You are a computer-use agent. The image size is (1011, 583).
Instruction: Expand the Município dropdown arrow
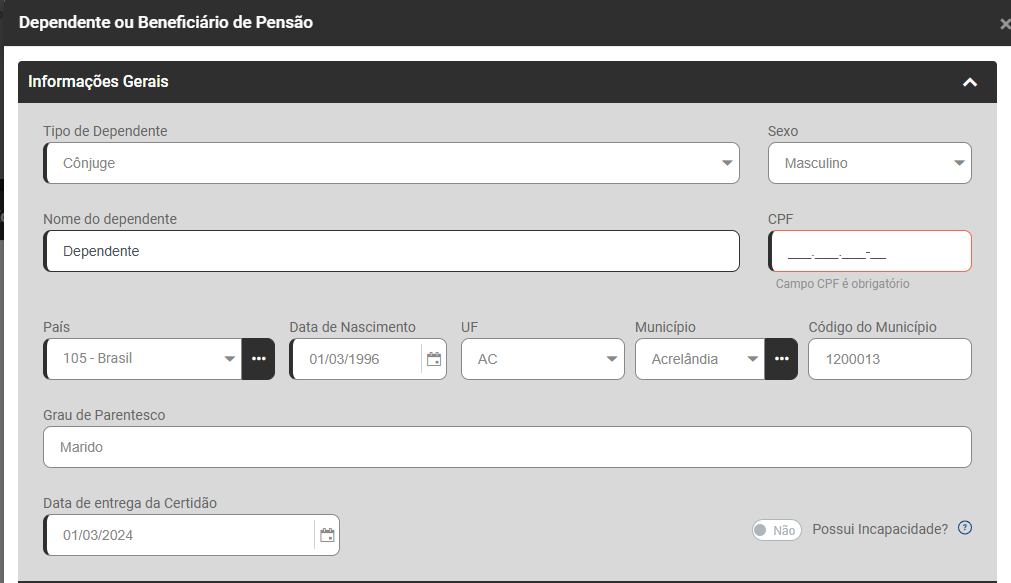tap(753, 359)
